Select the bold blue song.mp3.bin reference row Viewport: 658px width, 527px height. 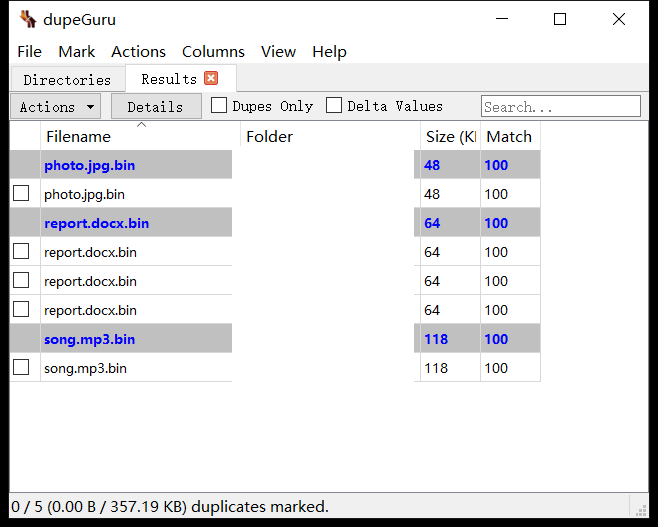[x=275, y=339]
